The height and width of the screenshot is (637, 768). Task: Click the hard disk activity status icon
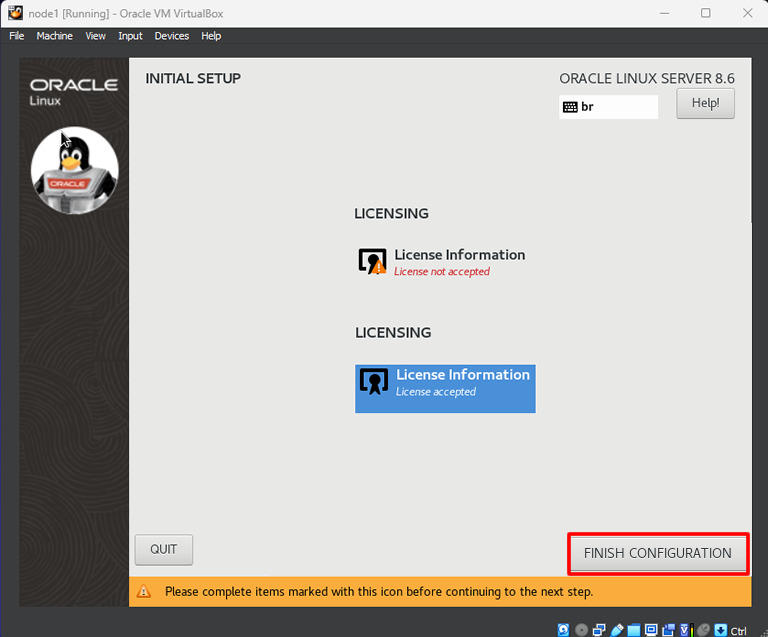point(563,630)
